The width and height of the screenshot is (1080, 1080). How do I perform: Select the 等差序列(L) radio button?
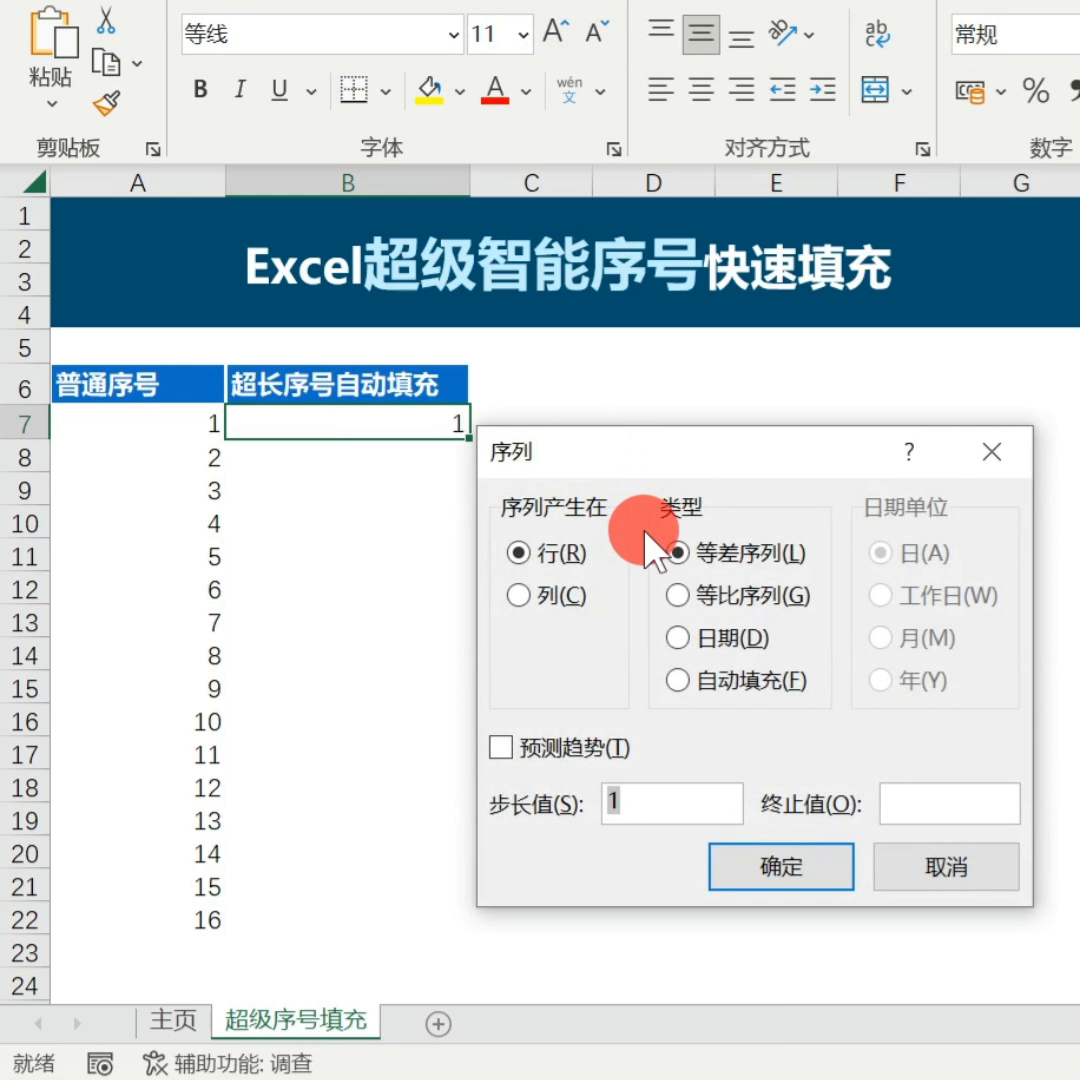click(678, 553)
